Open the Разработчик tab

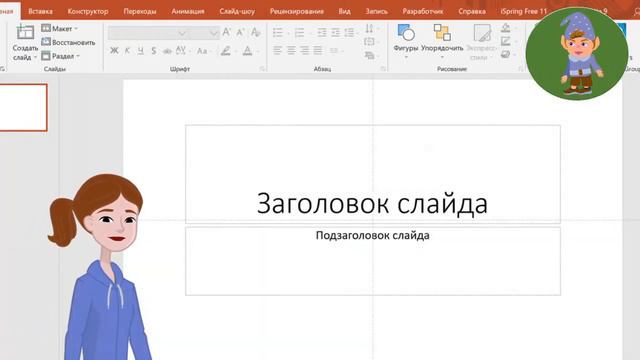[422, 11]
